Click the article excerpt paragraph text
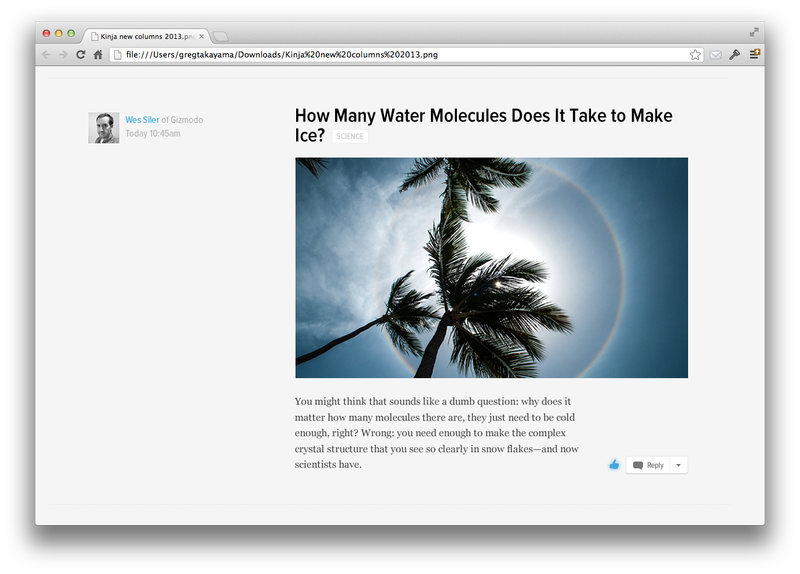Viewport: 800px width, 574px height. point(437,433)
